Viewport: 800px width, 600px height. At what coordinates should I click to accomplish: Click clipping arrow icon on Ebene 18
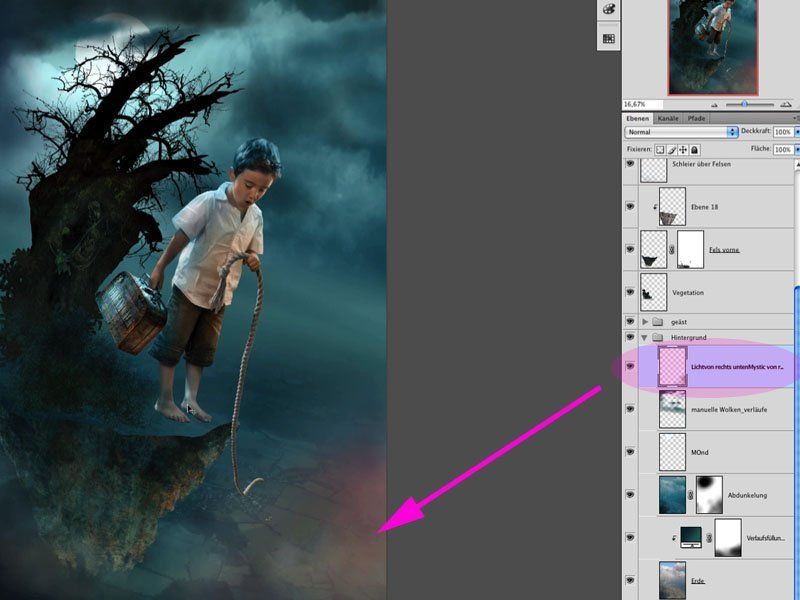(x=655, y=207)
